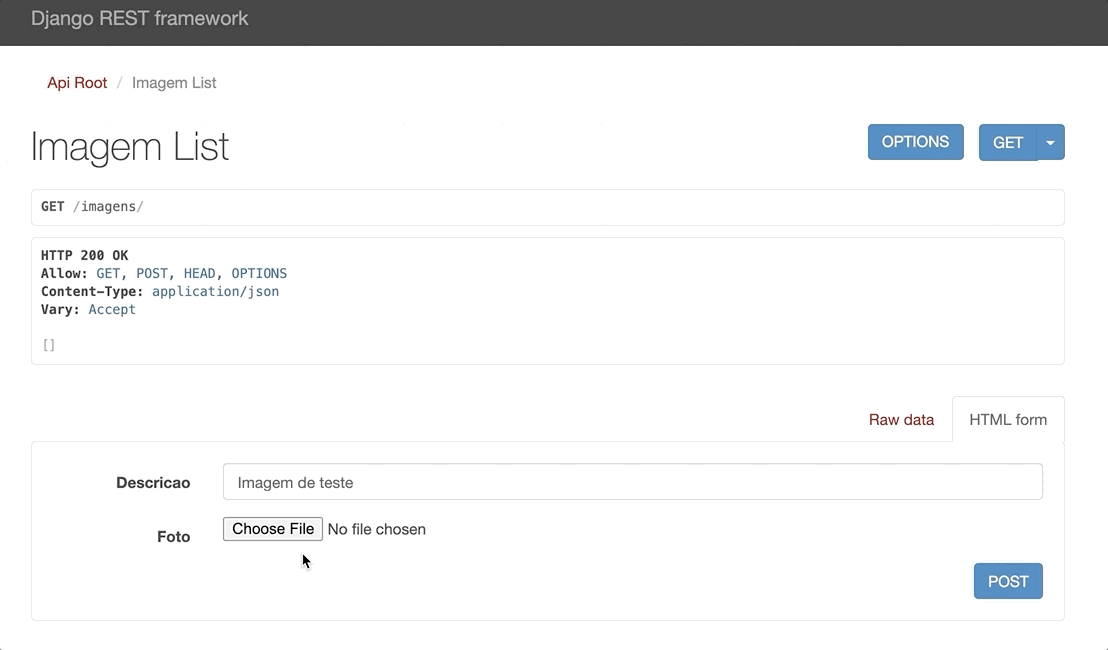Focus the Descricao text field
Screen dimensions: 1108x650
click(x=632, y=482)
